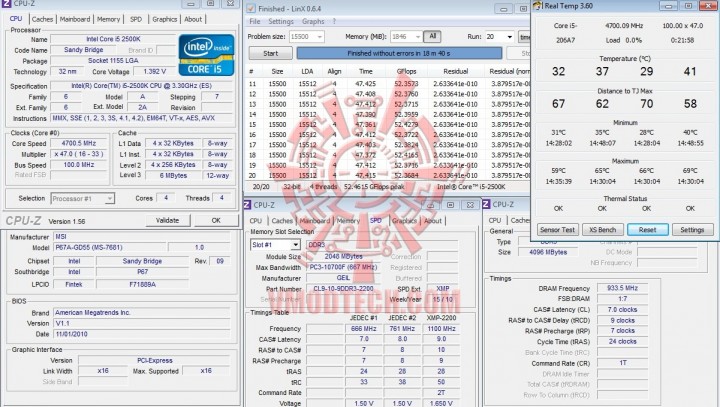Viewport: 720px width, 407px height.
Task: Click the DRAM Frequency value 933.5 MHz
Action: click(x=622, y=288)
